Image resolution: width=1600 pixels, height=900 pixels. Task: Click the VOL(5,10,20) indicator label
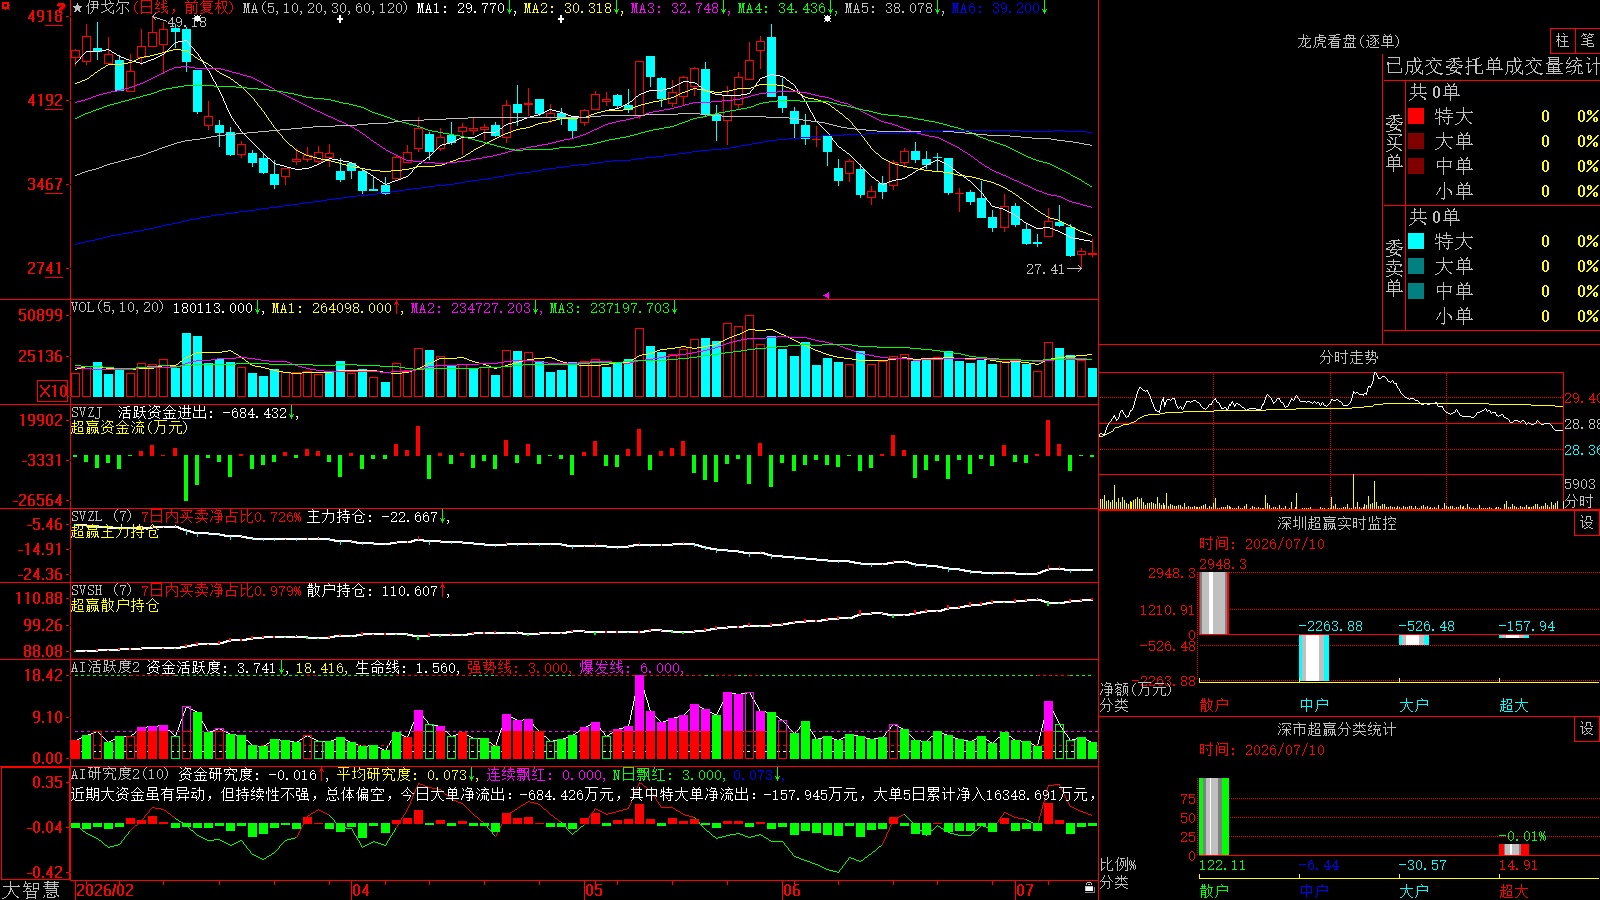(118, 308)
